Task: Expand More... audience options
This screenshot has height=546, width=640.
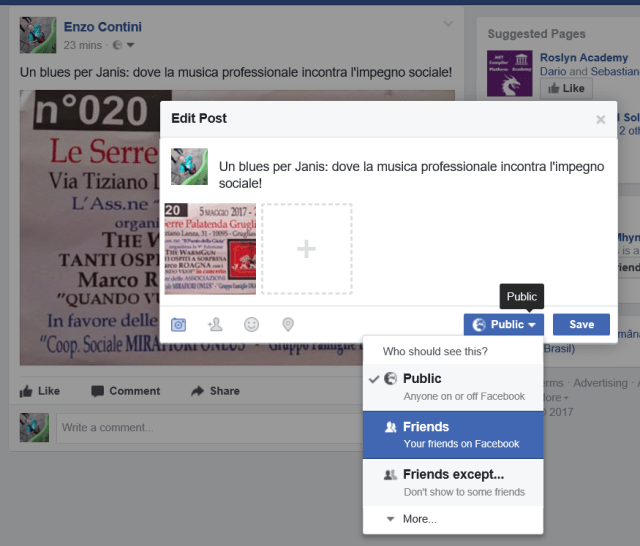Action: pos(453,519)
